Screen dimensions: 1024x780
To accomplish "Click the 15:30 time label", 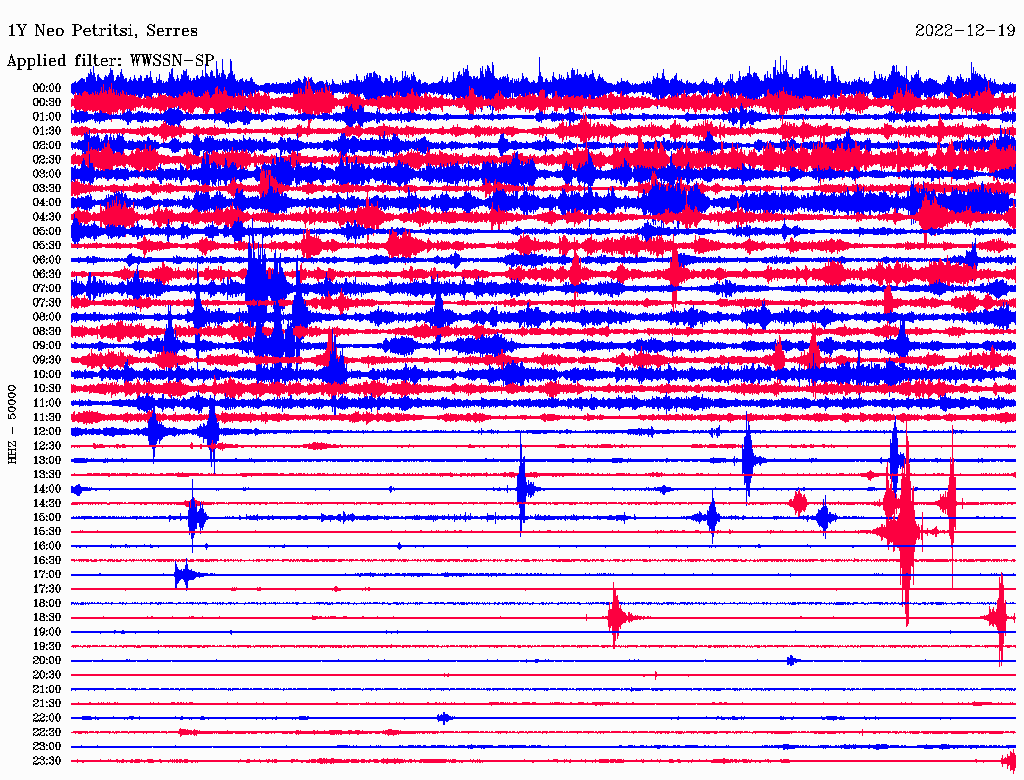I will [47, 532].
